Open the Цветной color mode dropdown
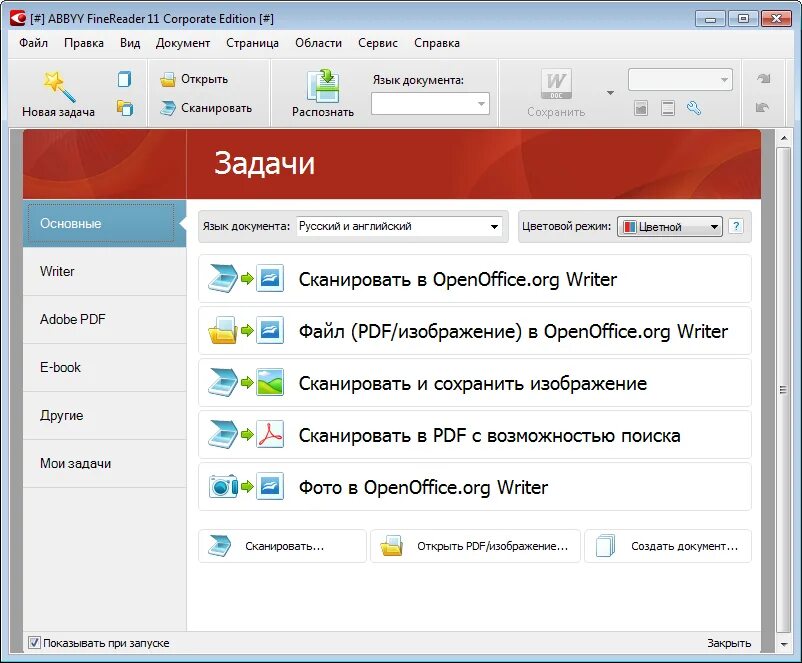 click(670, 227)
